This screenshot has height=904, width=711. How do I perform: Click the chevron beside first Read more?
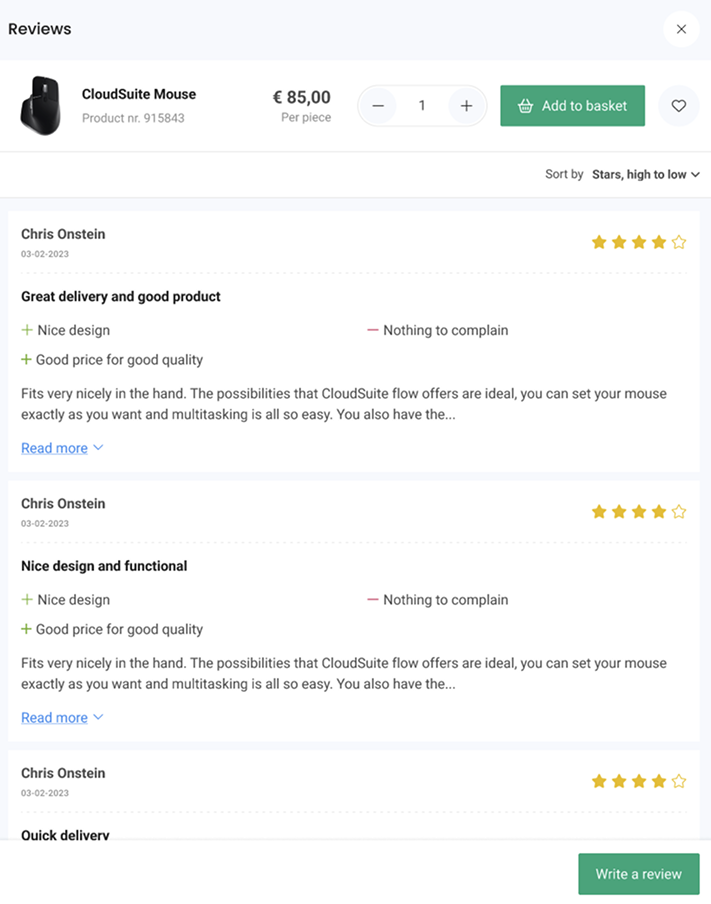pyautogui.click(x=98, y=448)
